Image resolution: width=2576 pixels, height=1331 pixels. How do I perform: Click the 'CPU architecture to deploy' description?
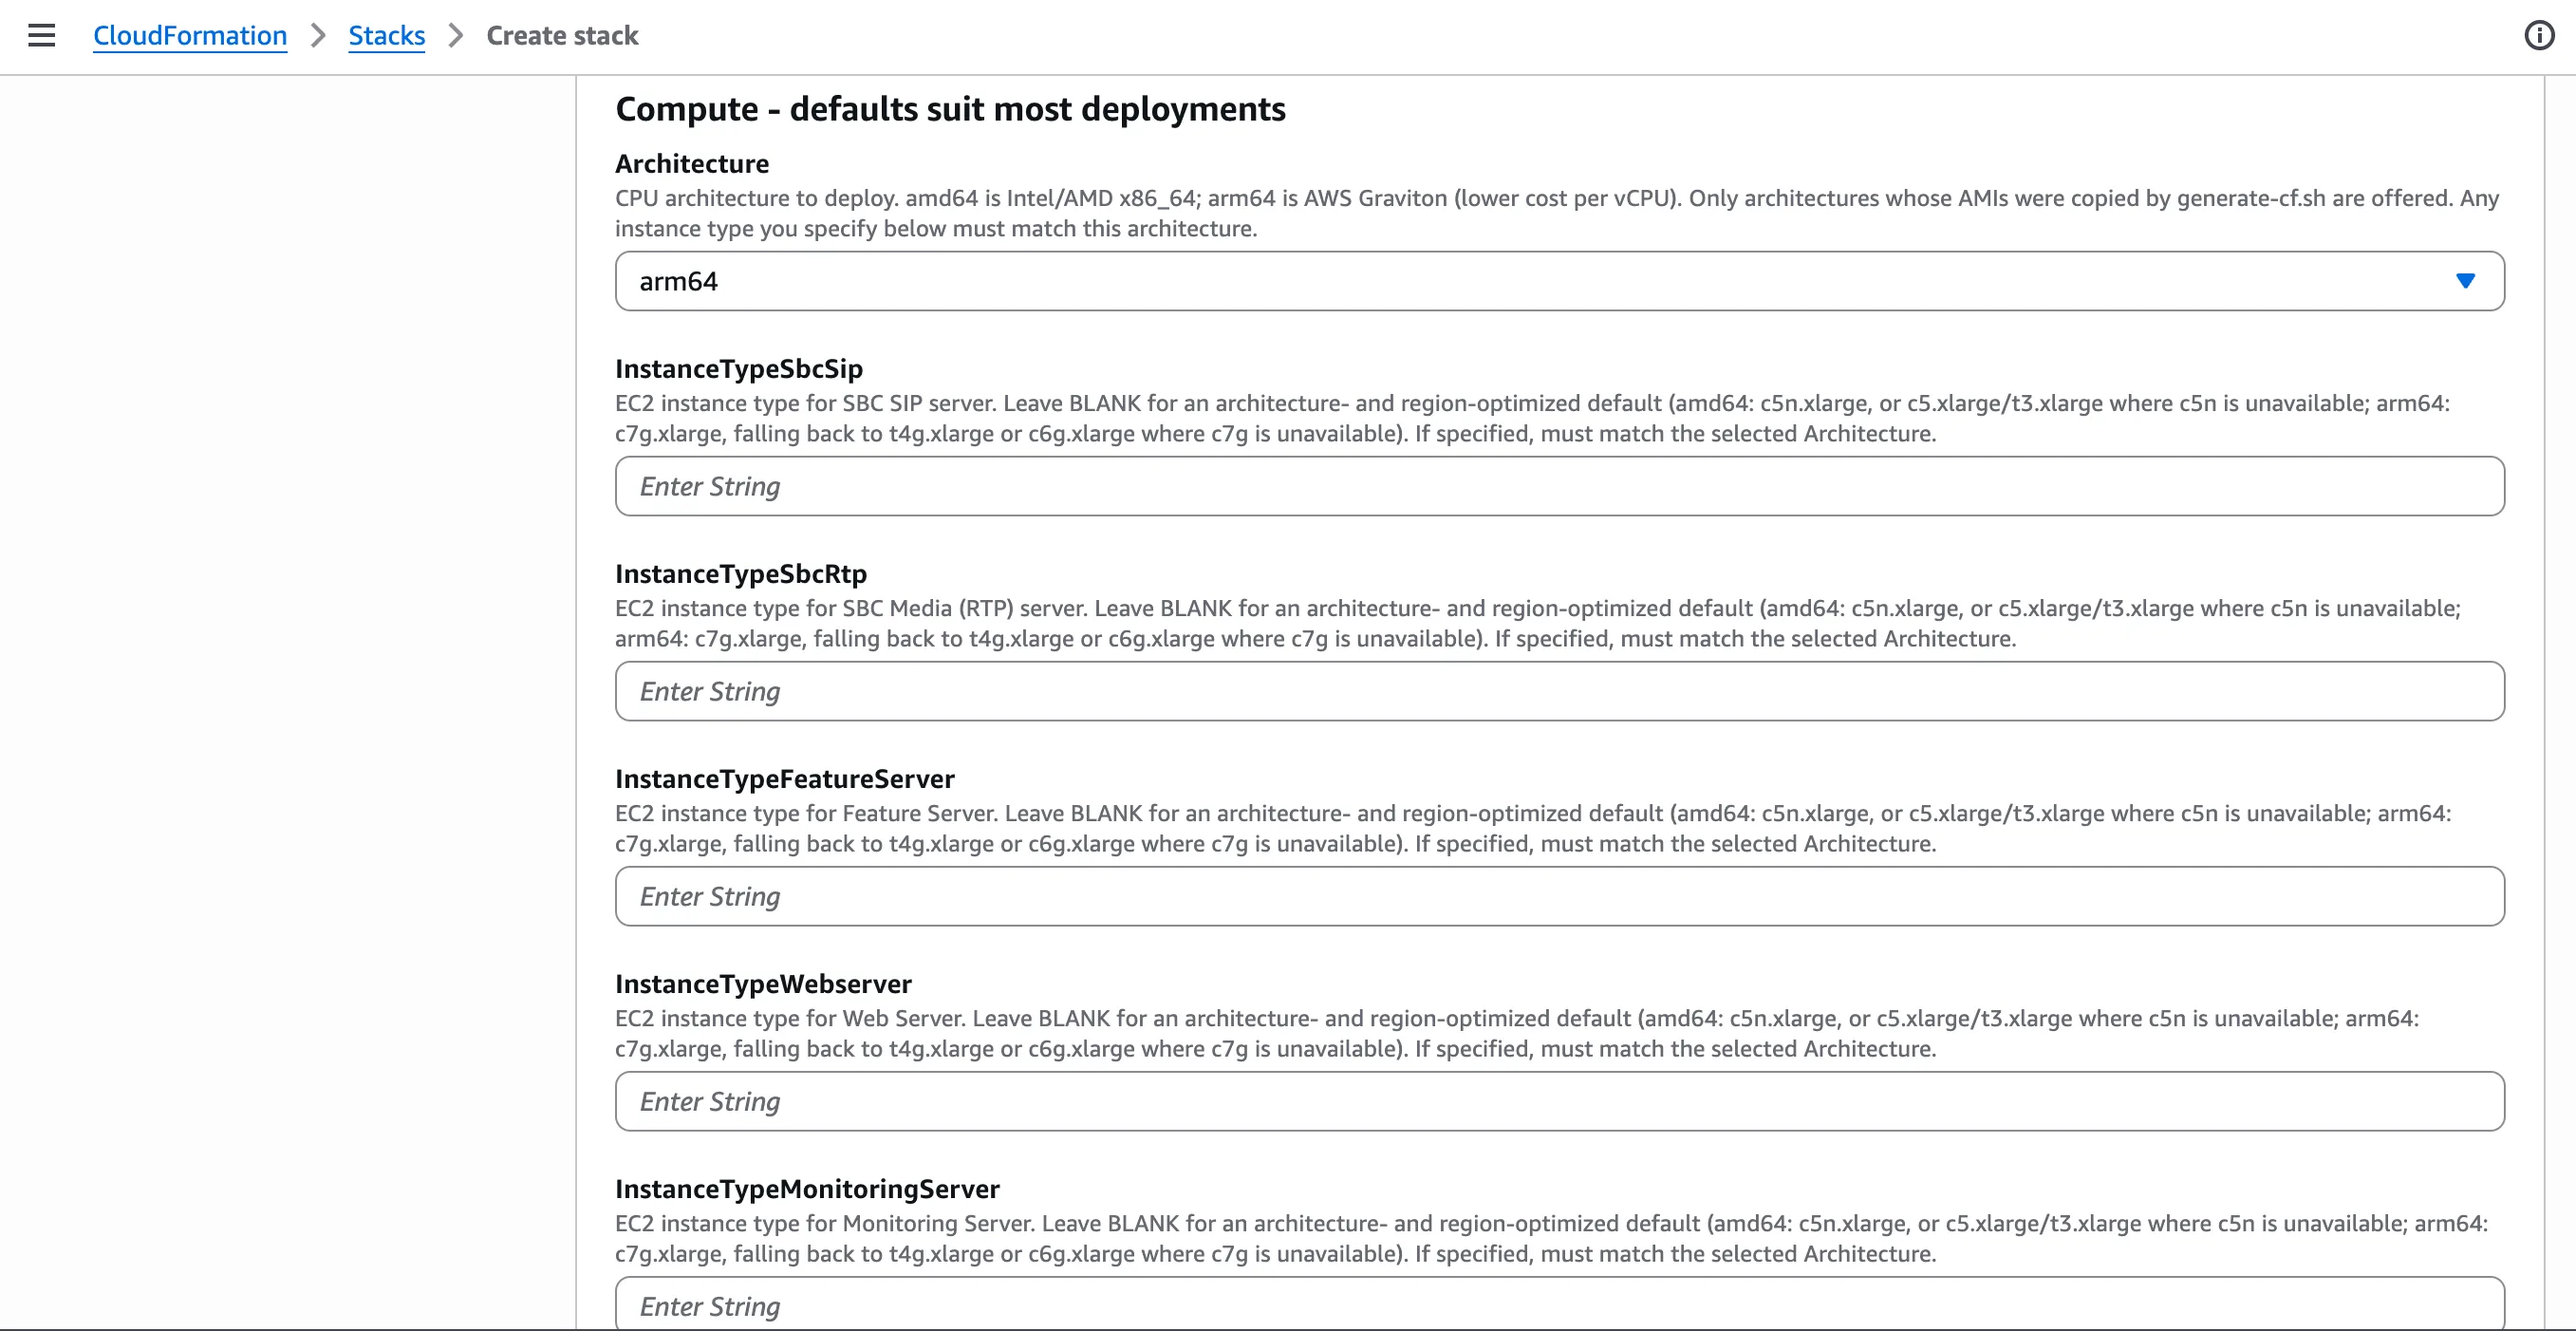[1557, 213]
